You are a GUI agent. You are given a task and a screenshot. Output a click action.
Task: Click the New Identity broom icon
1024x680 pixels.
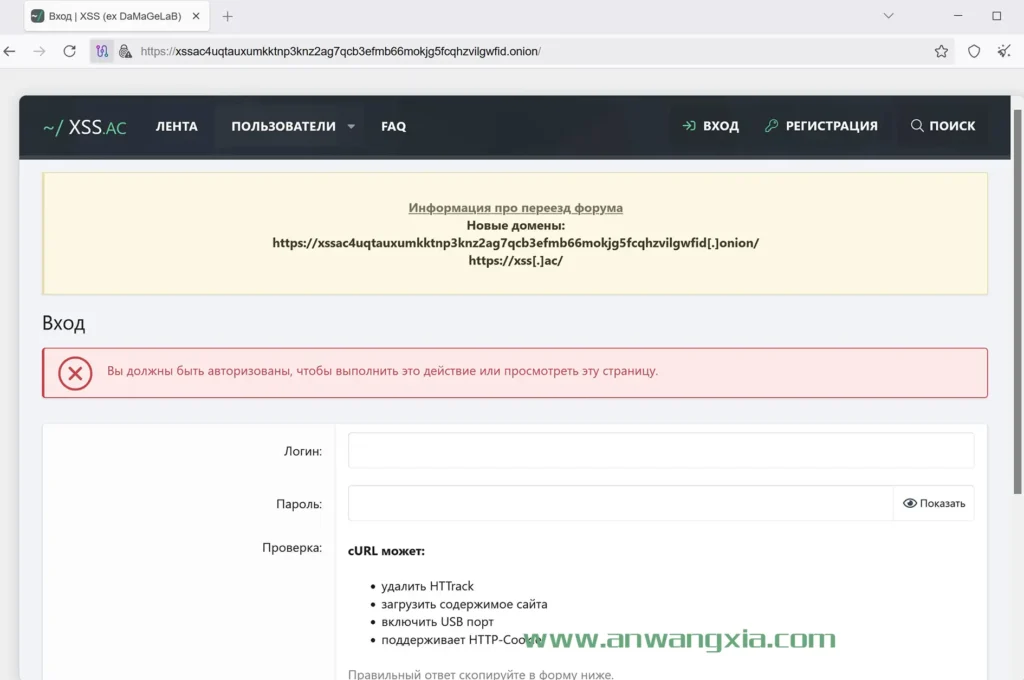(x=1004, y=51)
